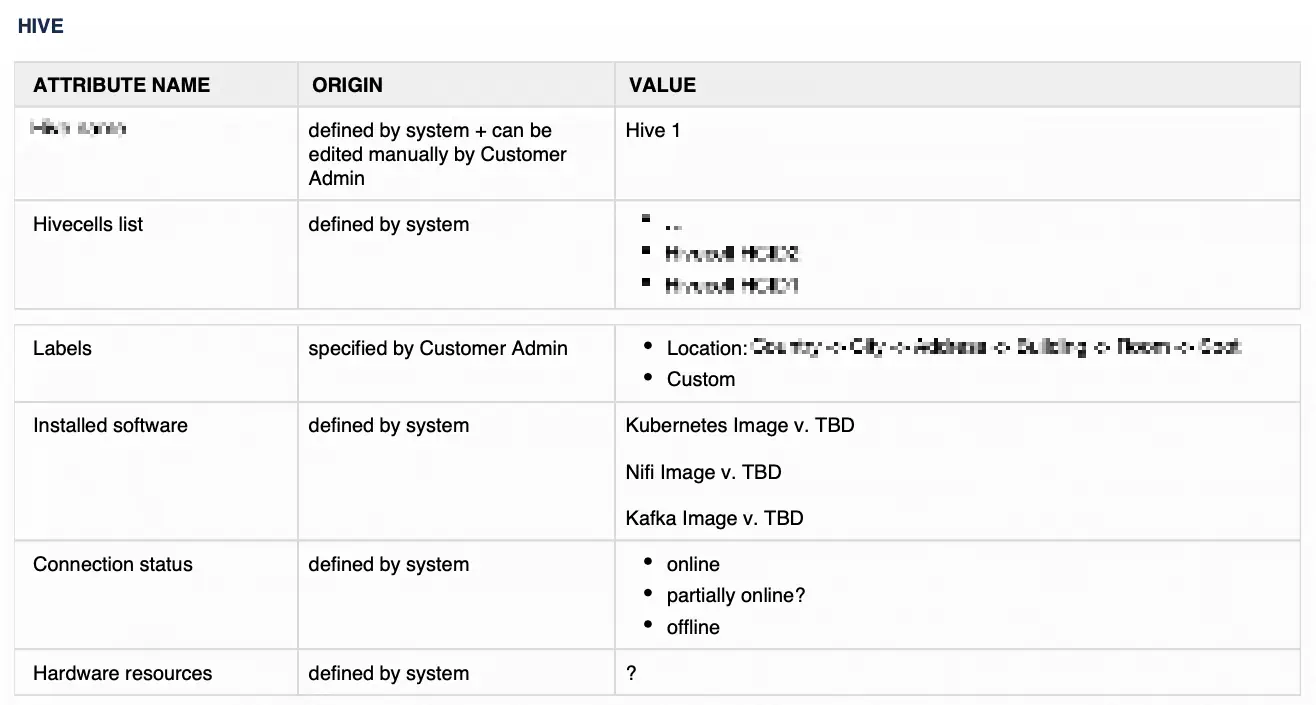Select the 'Labels' attribute cell
1316x705 pixels.
pyautogui.click(x=62, y=349)
